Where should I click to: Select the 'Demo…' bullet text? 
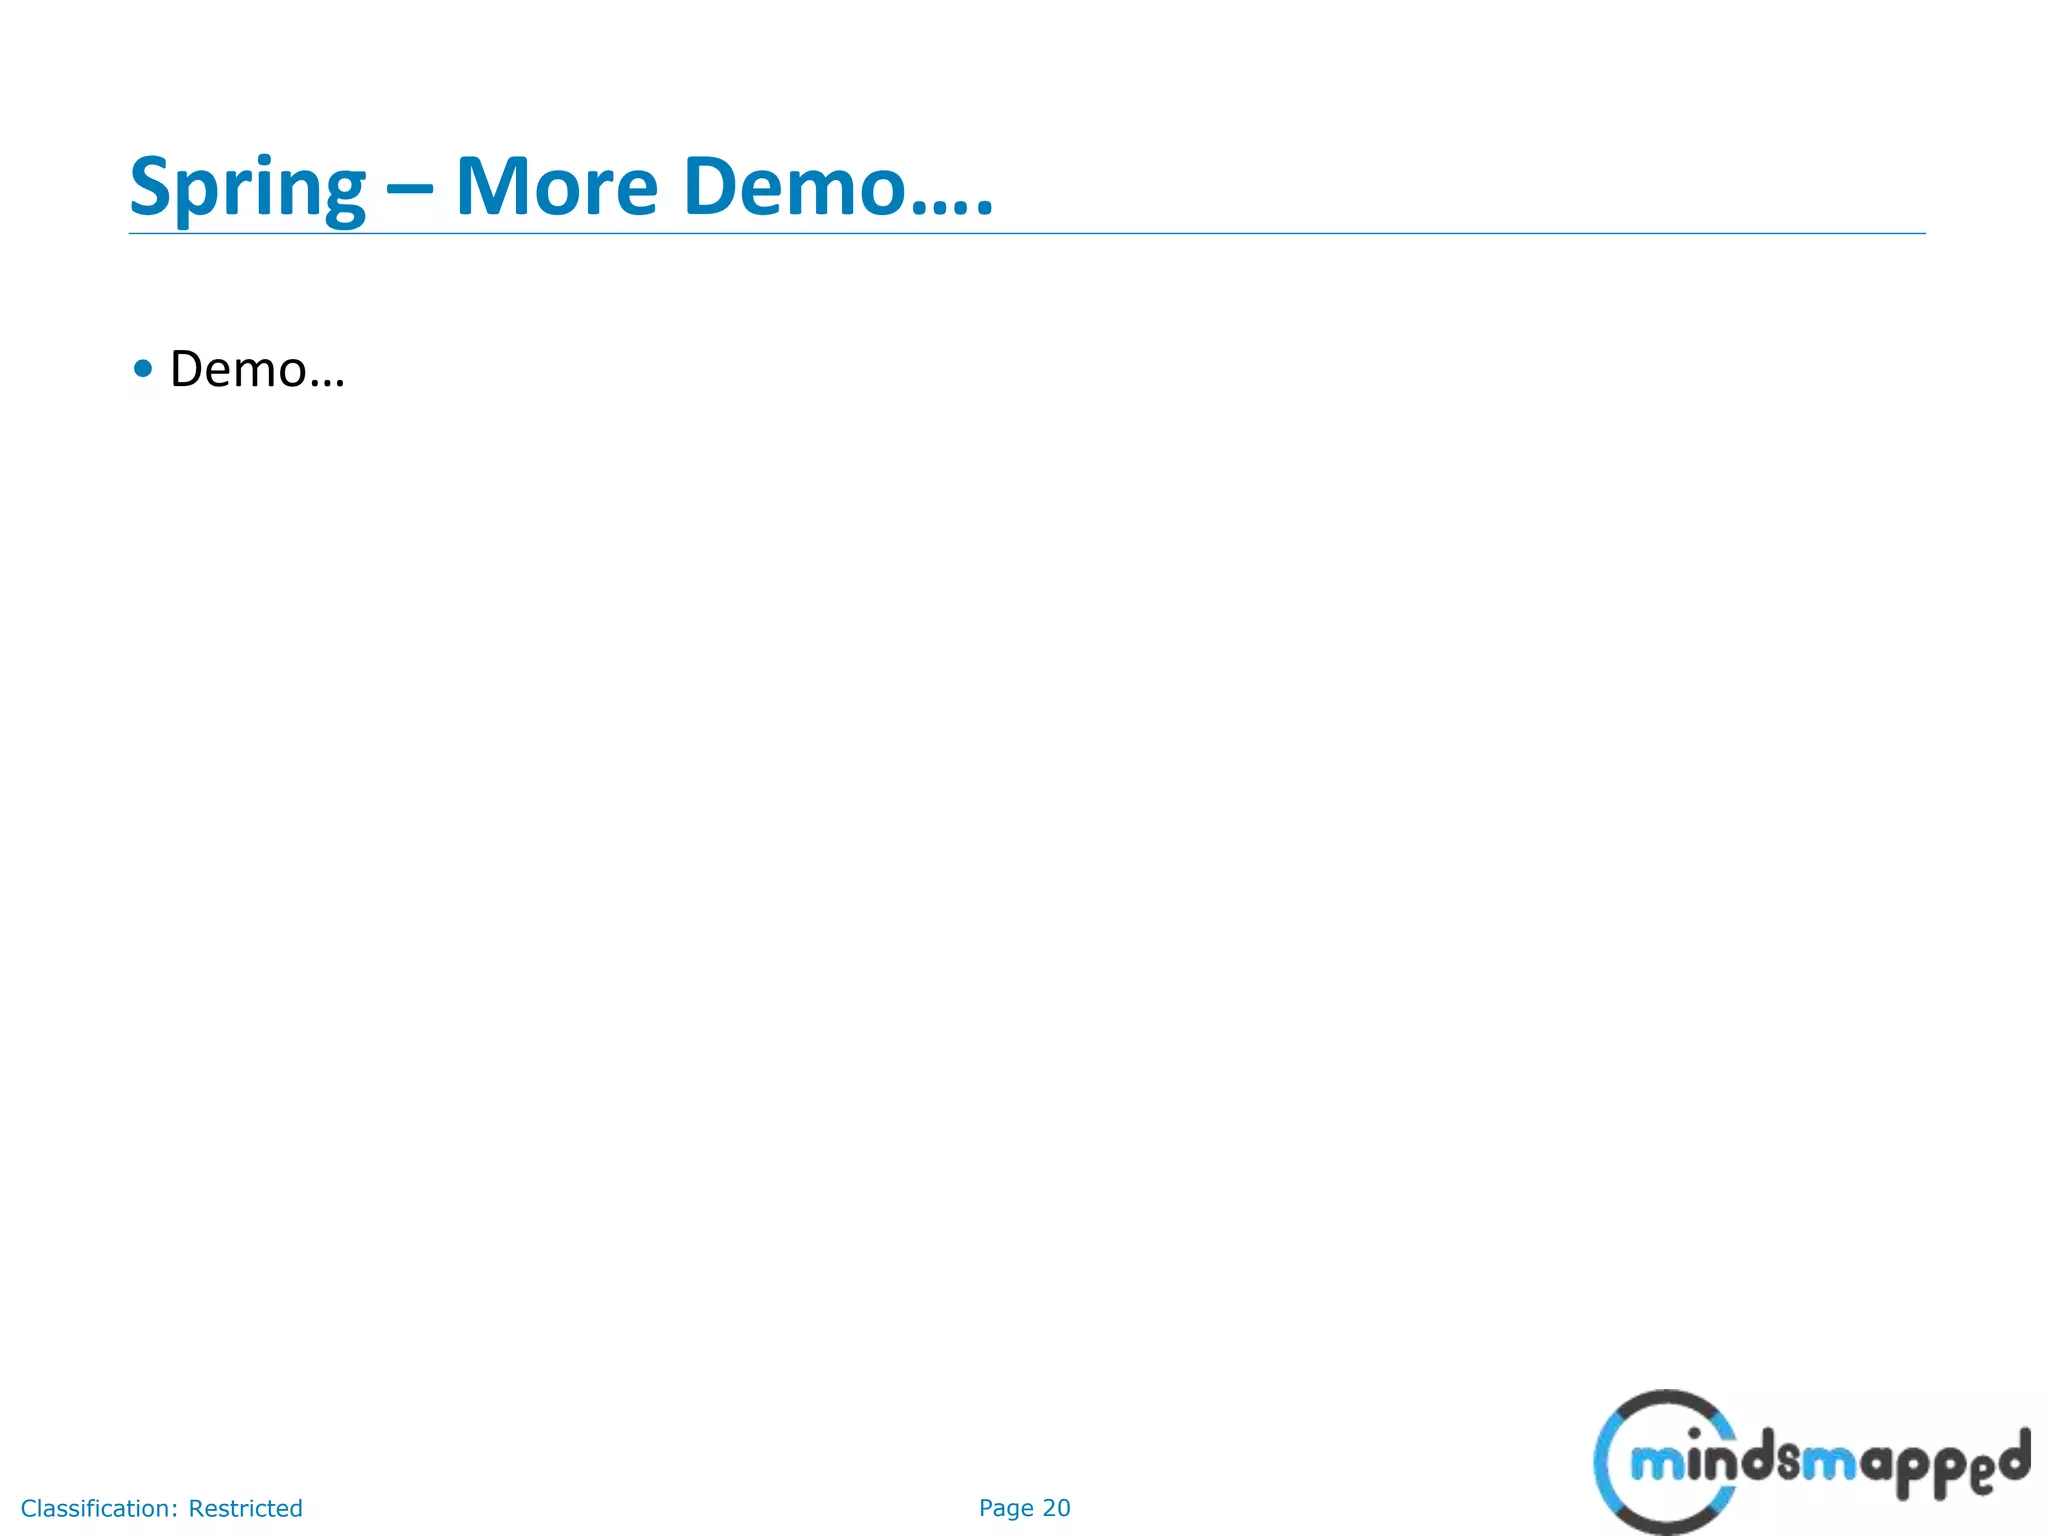pos(257,369)
